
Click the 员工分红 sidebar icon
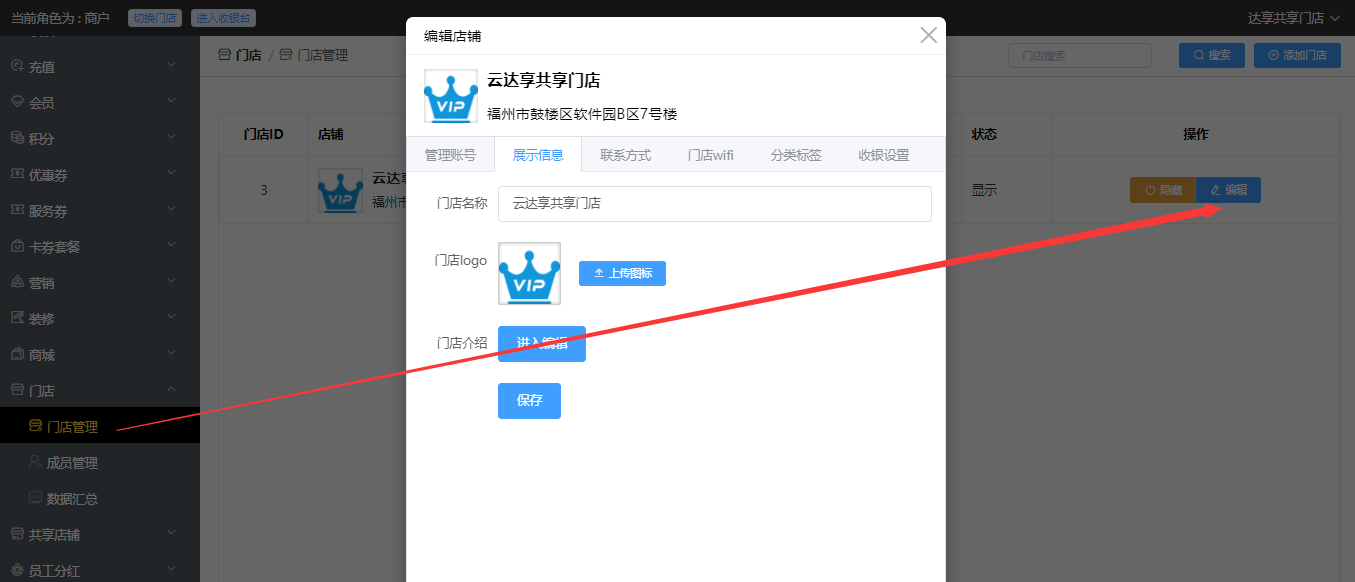point(16,570)
